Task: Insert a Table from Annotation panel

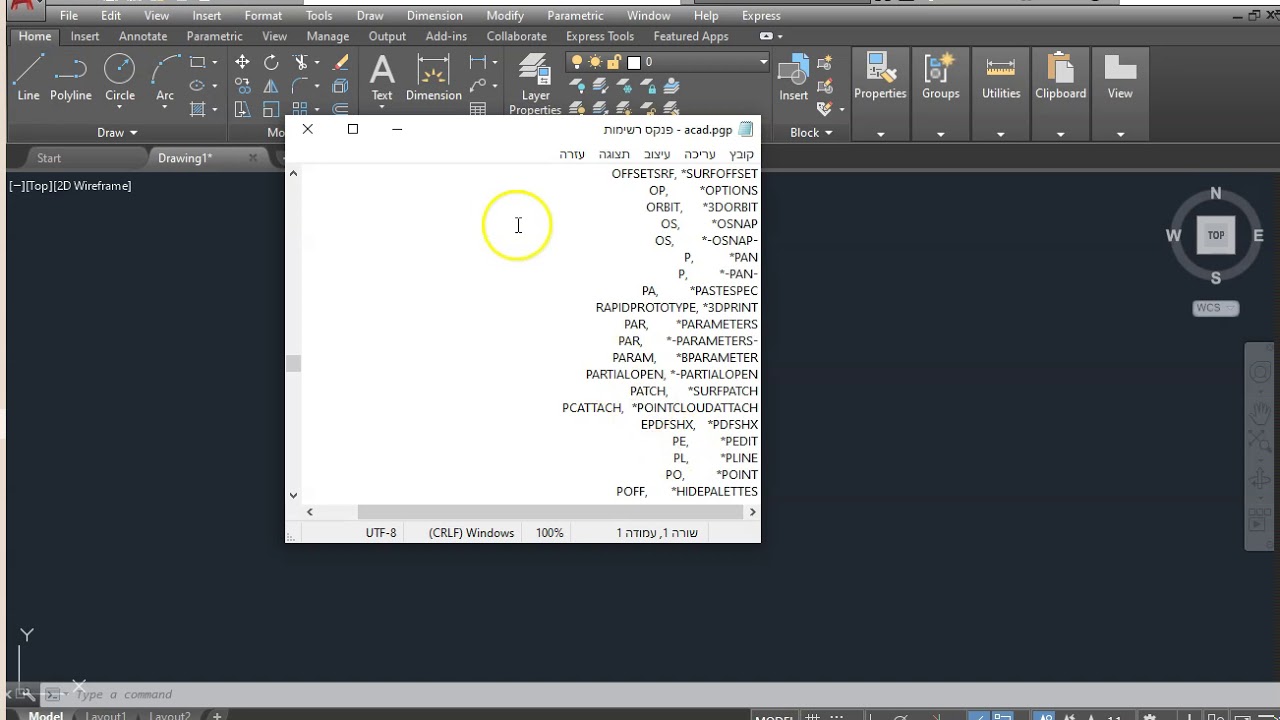Action: (x=478, y=109)
